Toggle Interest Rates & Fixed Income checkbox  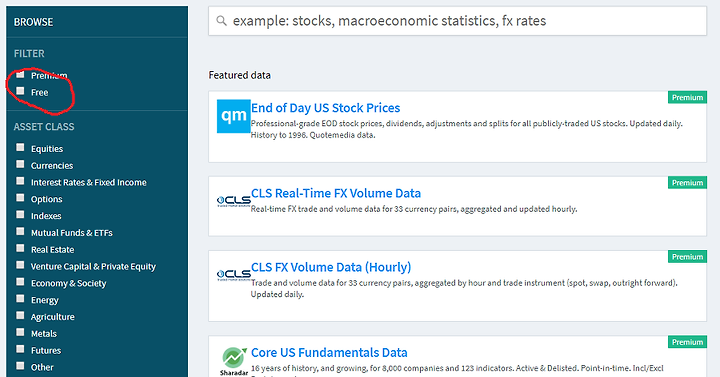[20, 181]
